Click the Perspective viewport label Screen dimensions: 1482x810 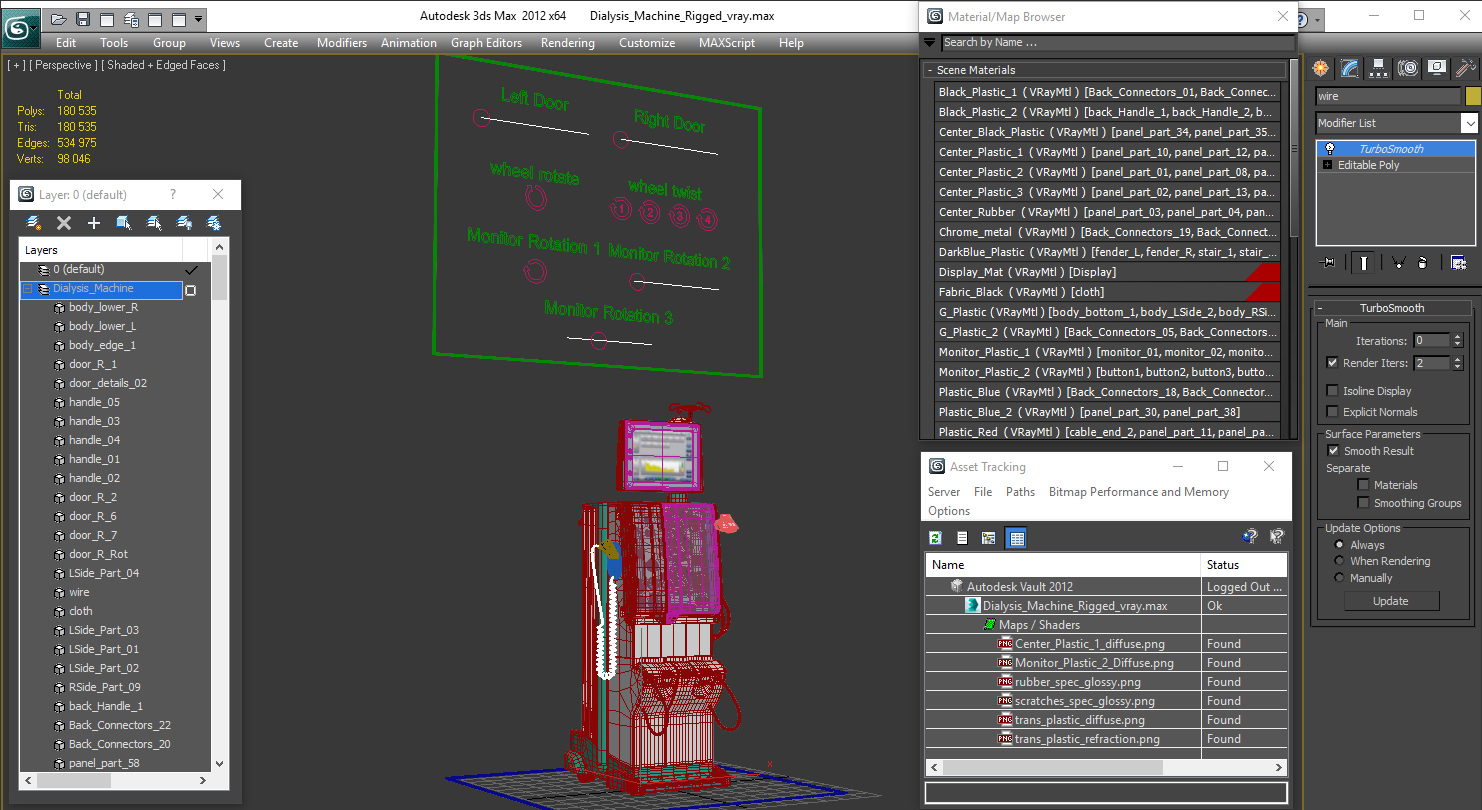(65, 65)
